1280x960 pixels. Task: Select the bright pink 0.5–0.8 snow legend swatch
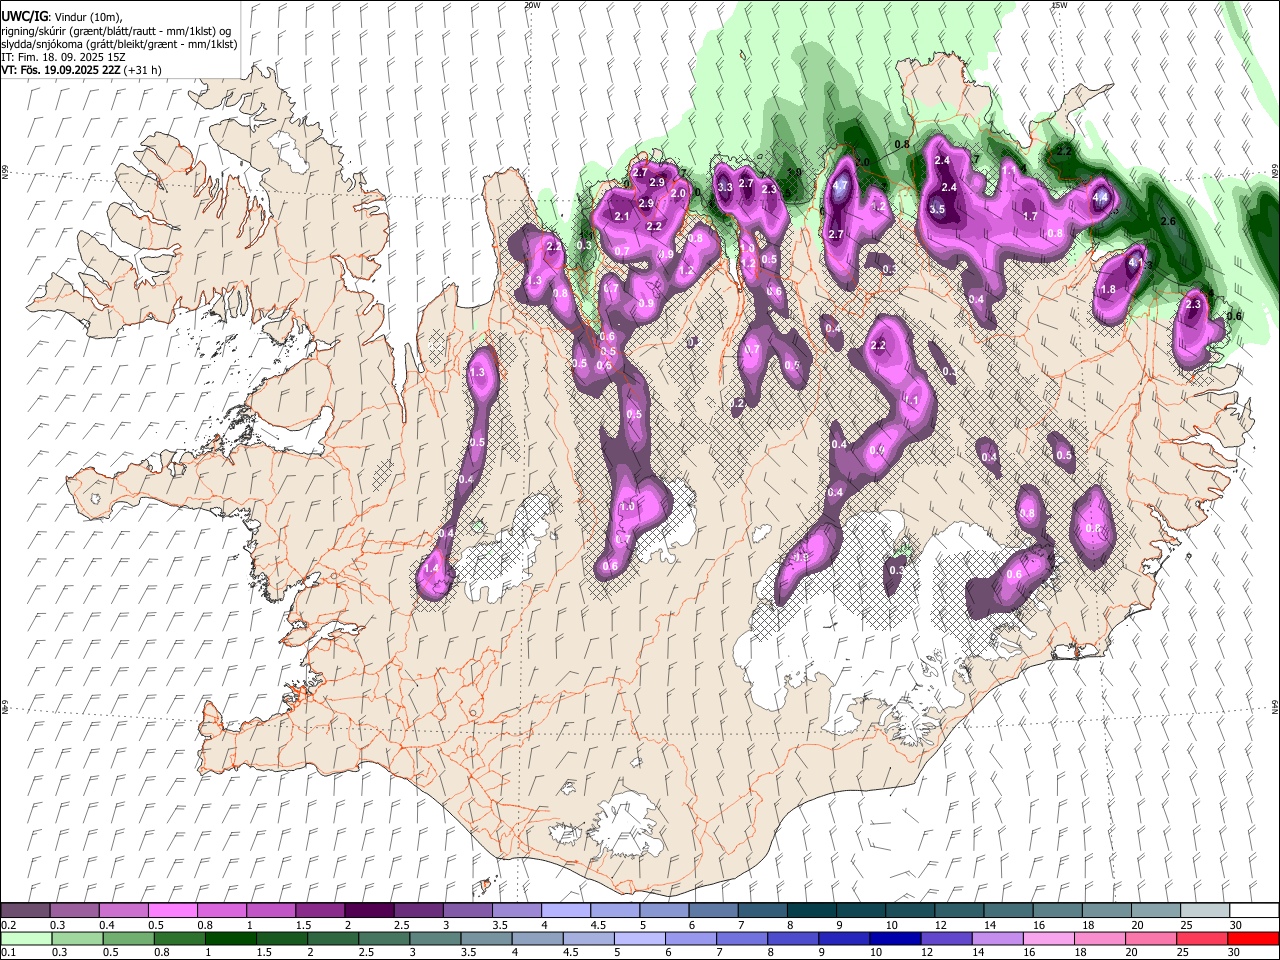(172, 911)
